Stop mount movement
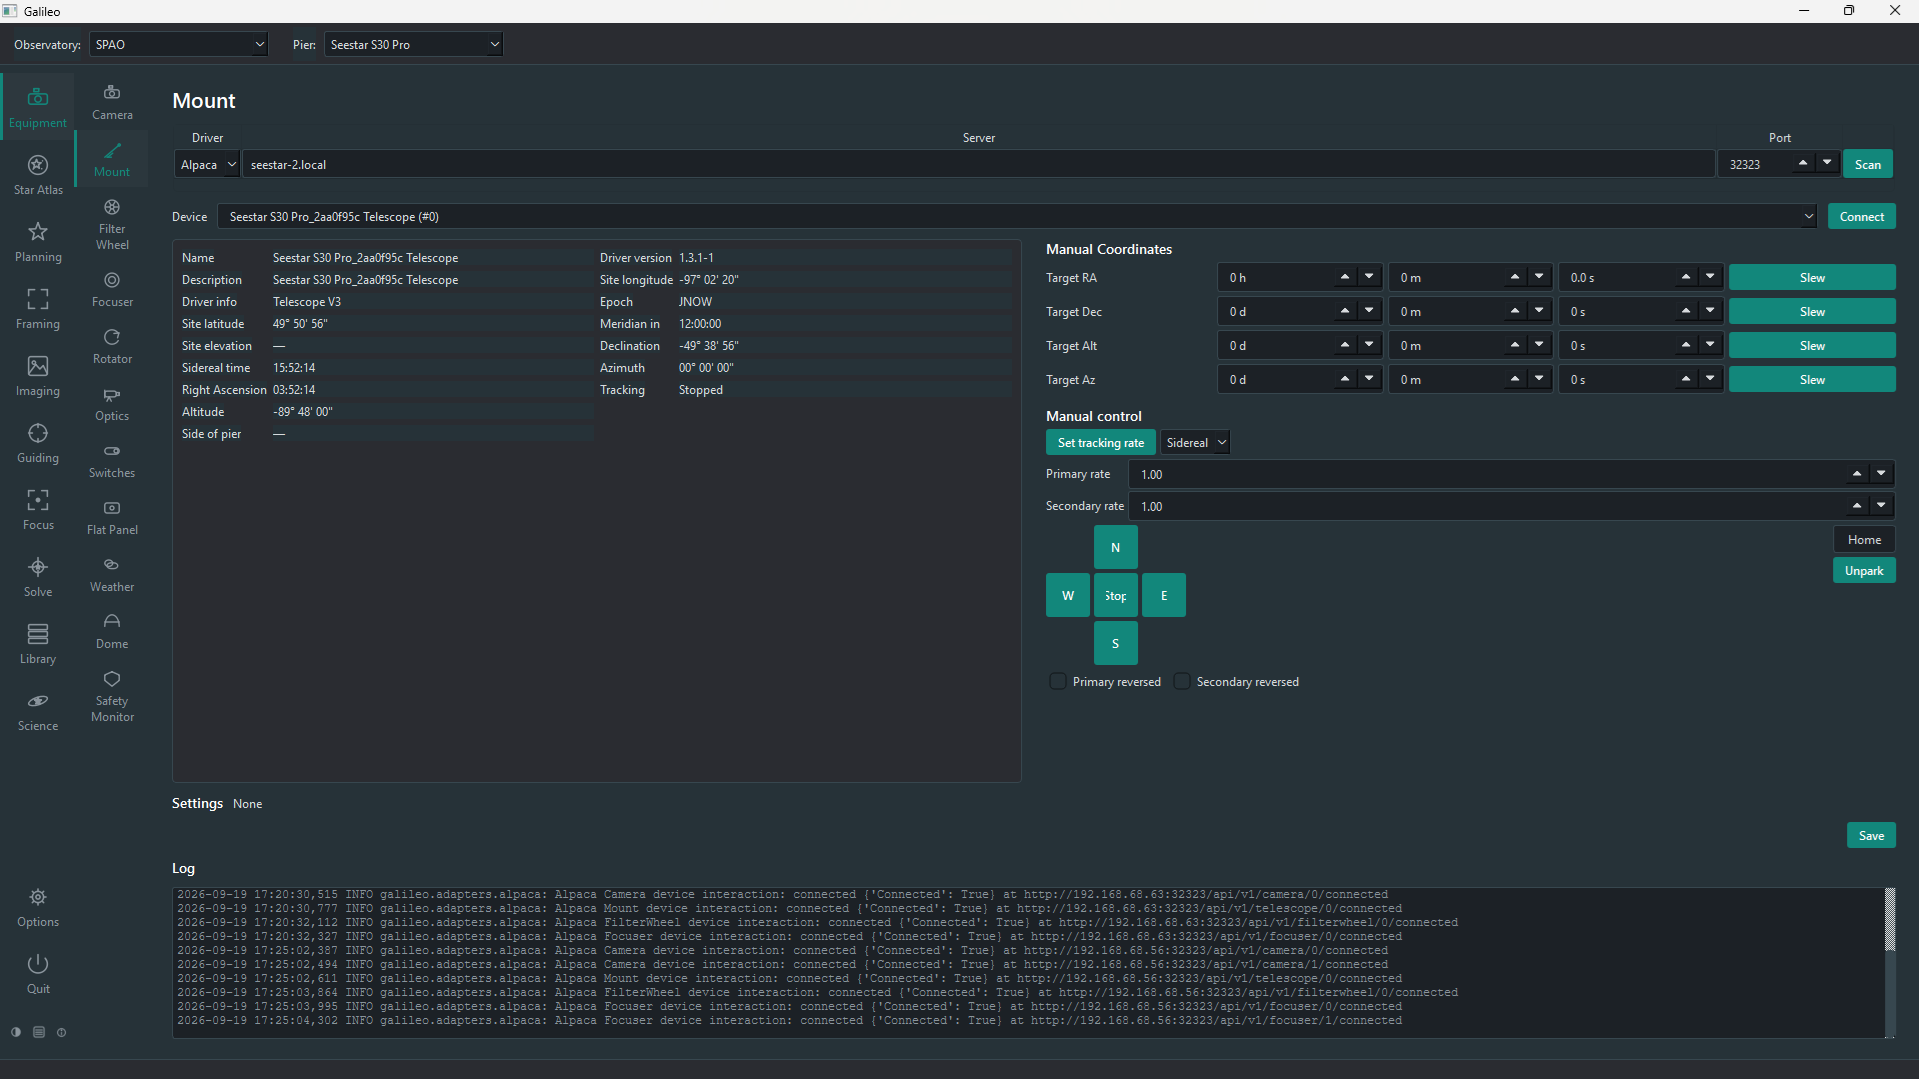 coord(1116,596)
